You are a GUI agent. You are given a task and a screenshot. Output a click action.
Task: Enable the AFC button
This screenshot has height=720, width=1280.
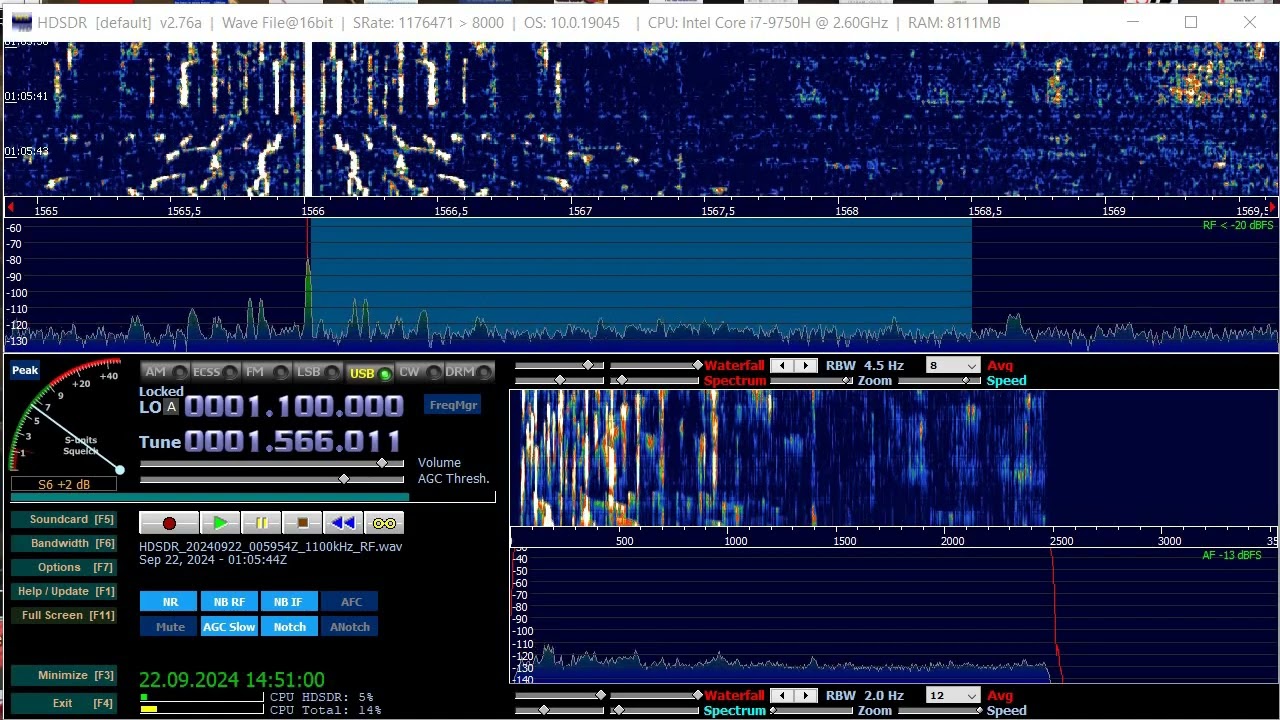(351, 602)
